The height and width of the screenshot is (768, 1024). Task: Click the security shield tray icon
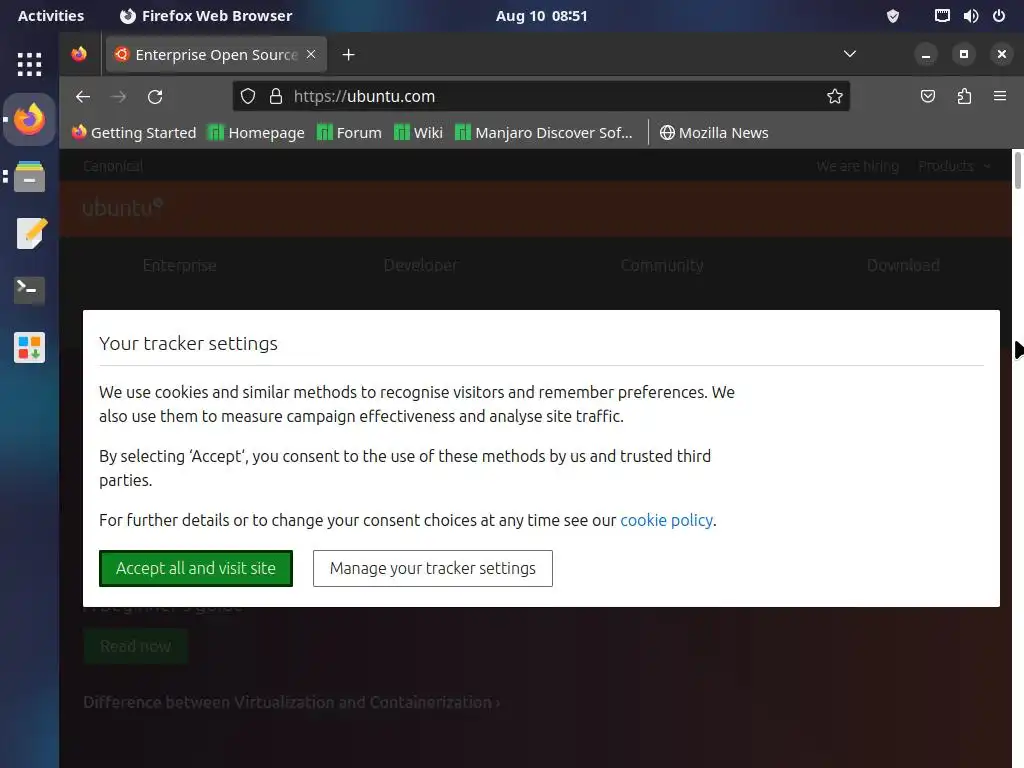[893, 16]
